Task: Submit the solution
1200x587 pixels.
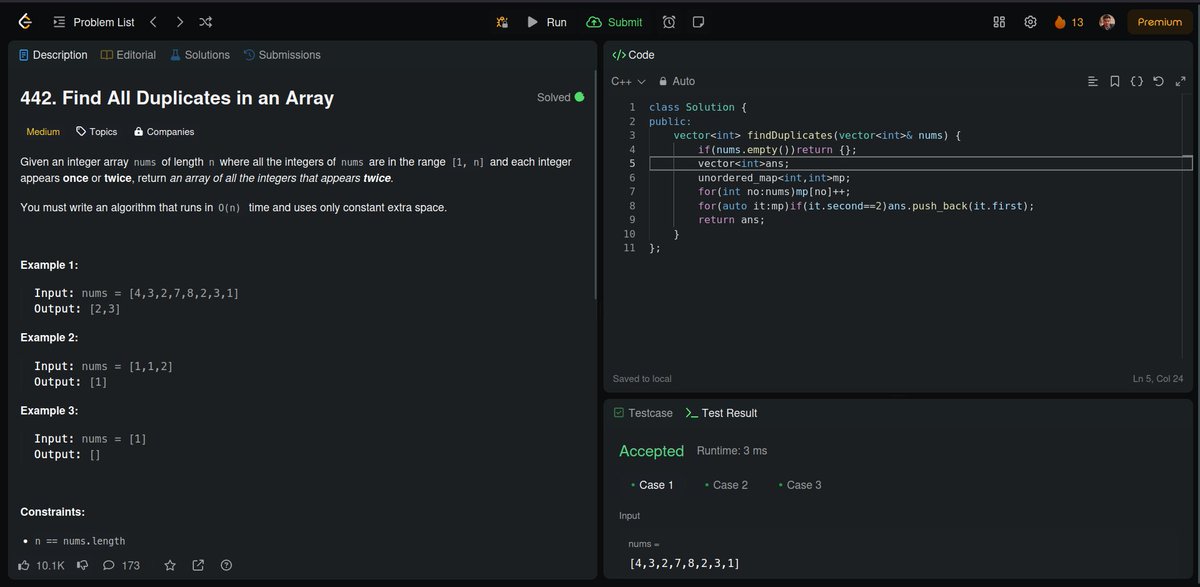Action: (614, 22)
